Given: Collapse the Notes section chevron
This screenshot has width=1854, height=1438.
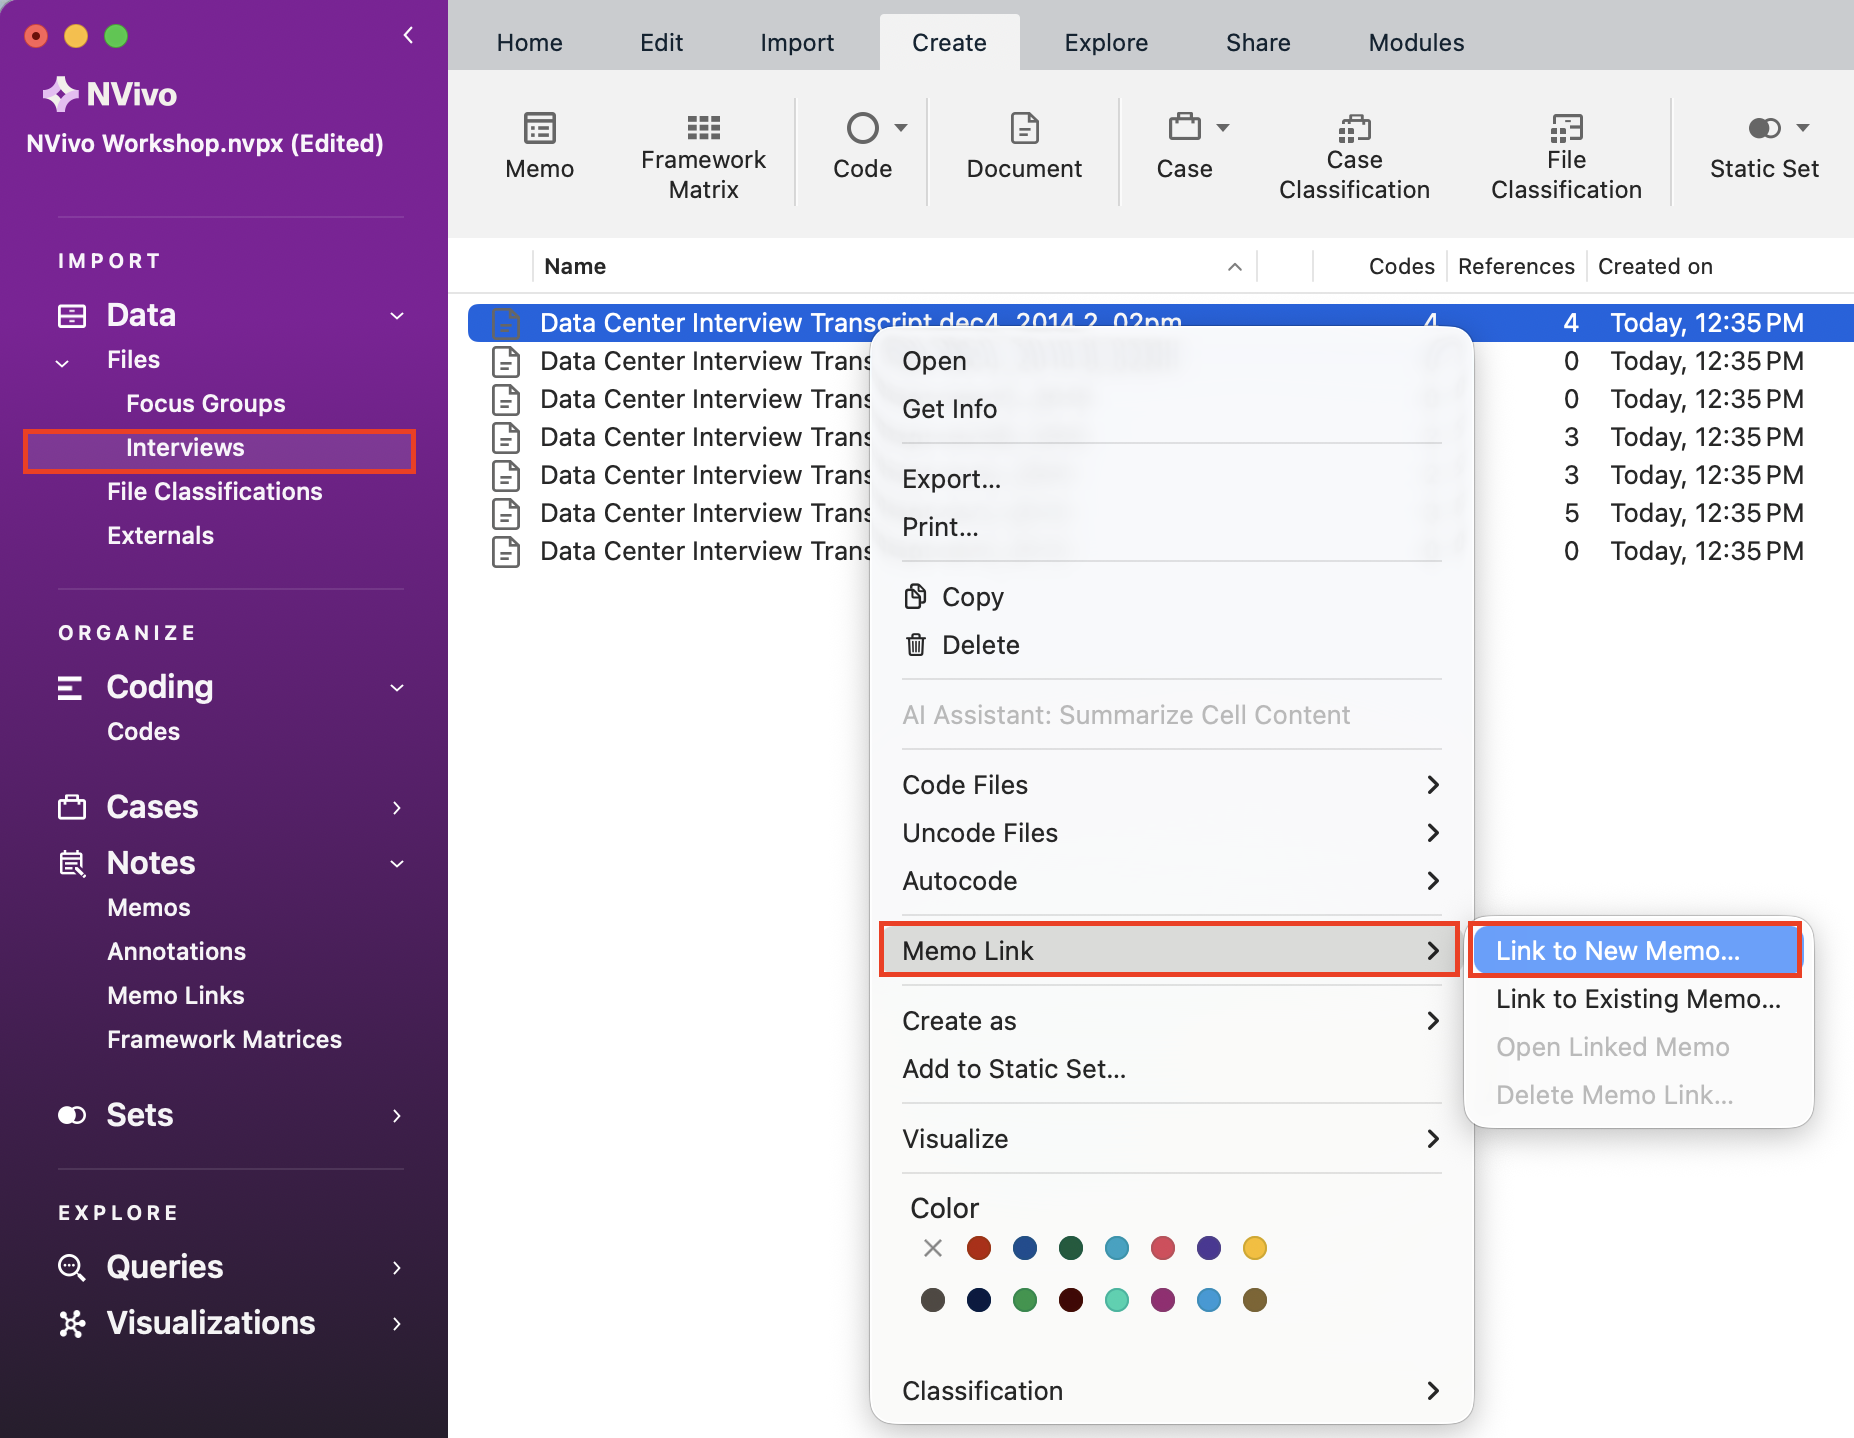Looking at the screenshot, I should click(x=397, y=863).
